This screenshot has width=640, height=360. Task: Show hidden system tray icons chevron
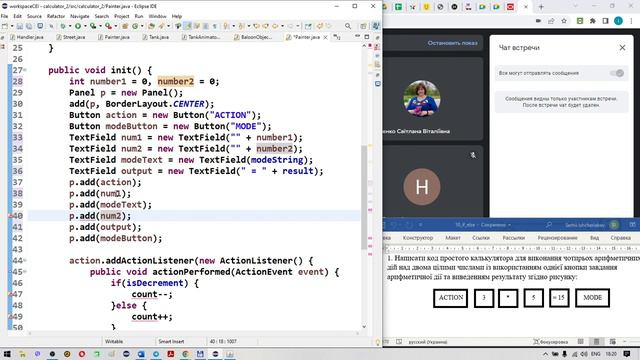[x=545, y=354]
